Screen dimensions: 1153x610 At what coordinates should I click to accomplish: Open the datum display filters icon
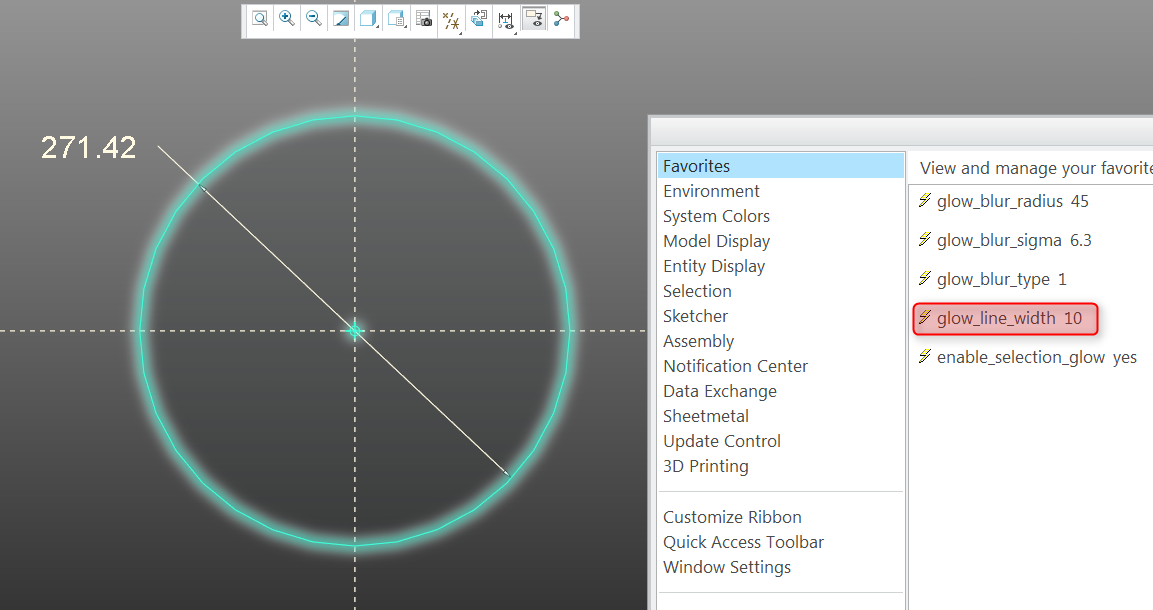coord(451,21)
